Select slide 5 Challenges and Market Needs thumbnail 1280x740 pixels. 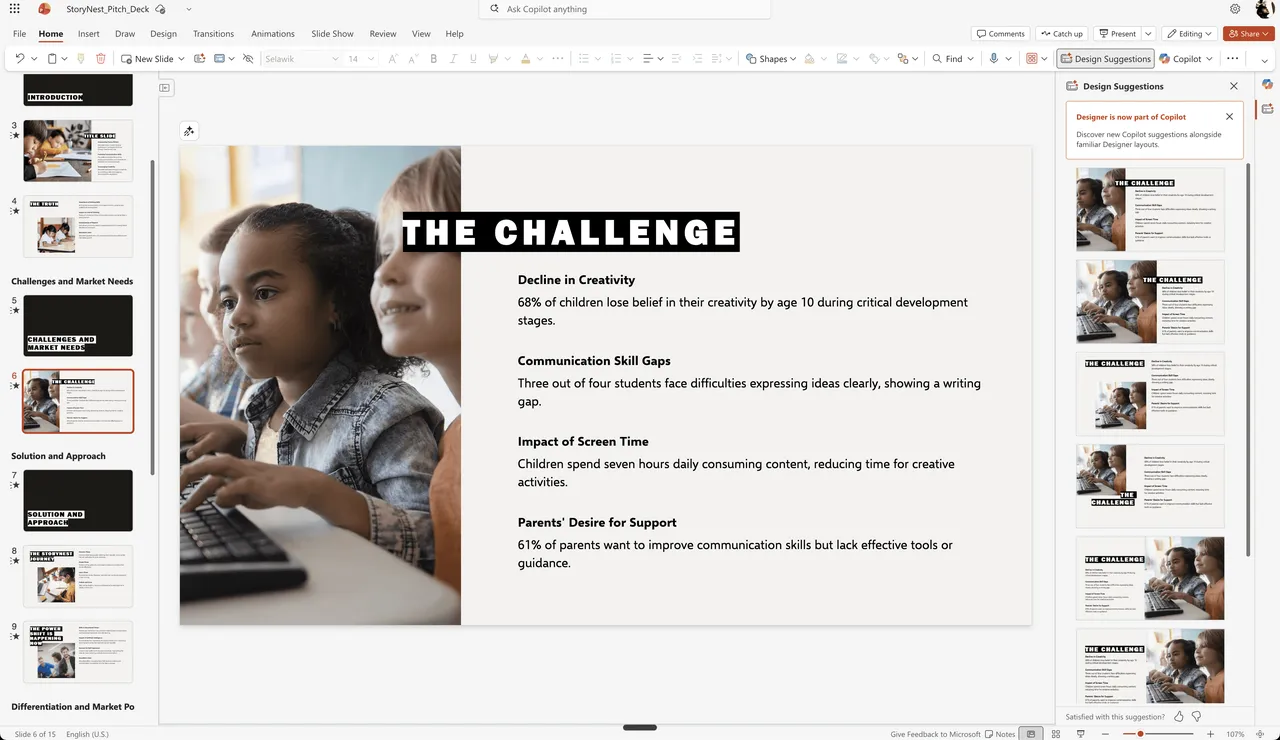[78, 326]
